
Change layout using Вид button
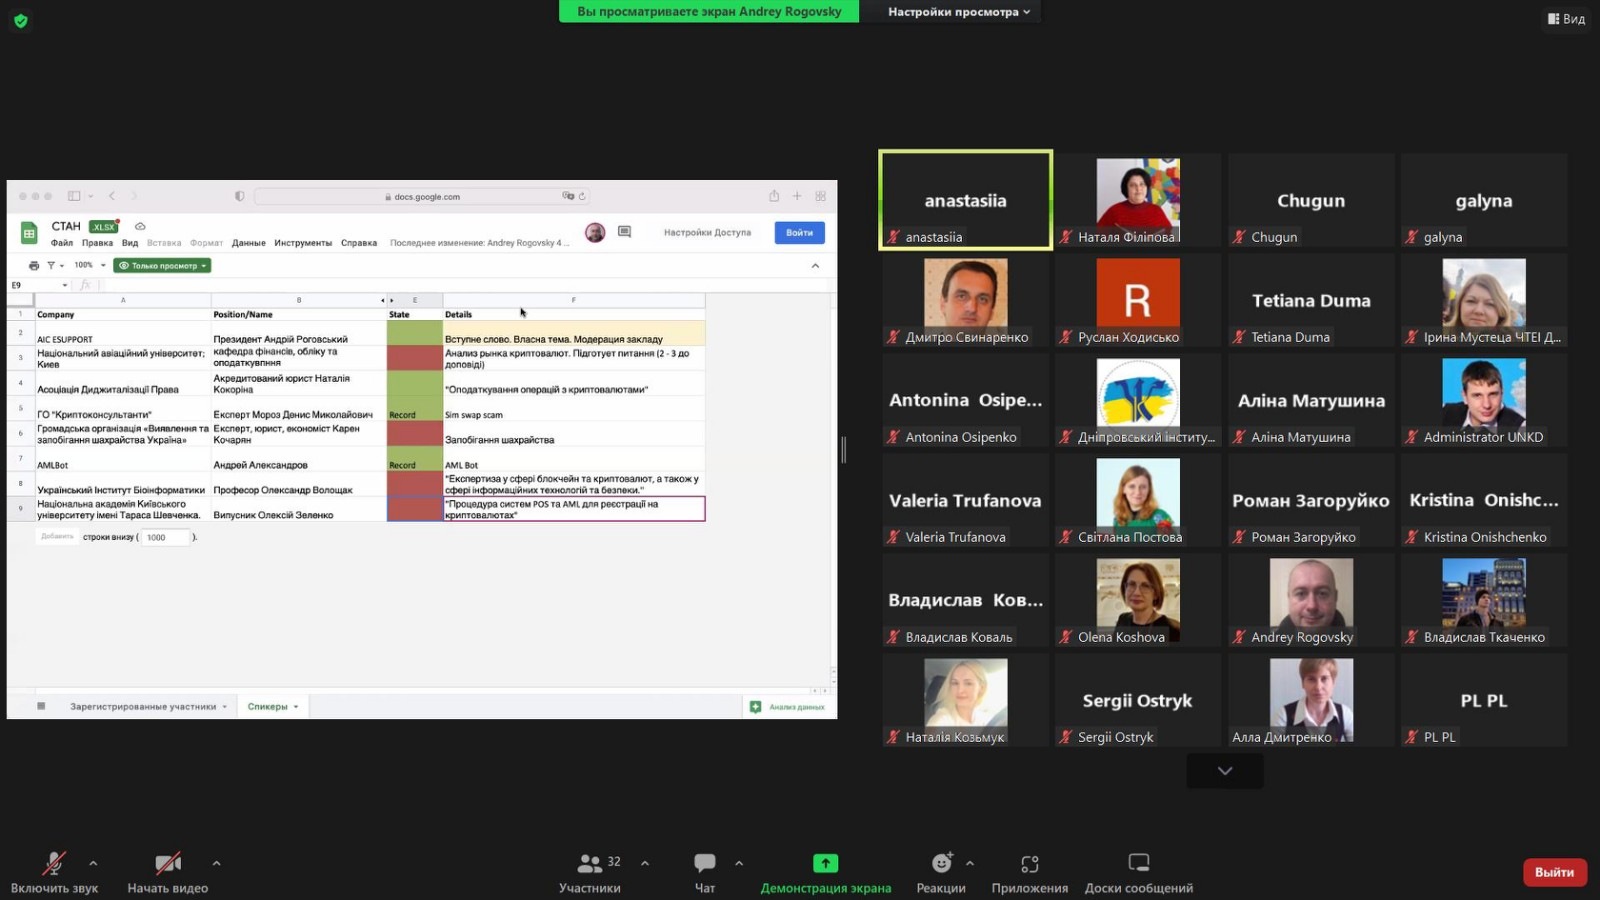(1566, 18)
